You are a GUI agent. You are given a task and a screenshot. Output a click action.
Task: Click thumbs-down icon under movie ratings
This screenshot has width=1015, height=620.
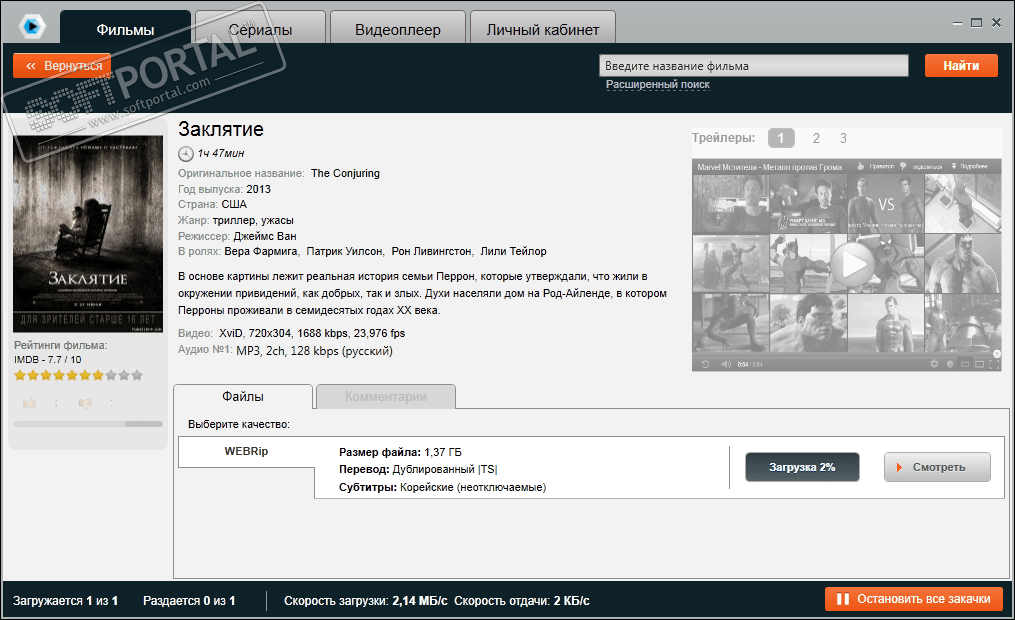[85, 403]
